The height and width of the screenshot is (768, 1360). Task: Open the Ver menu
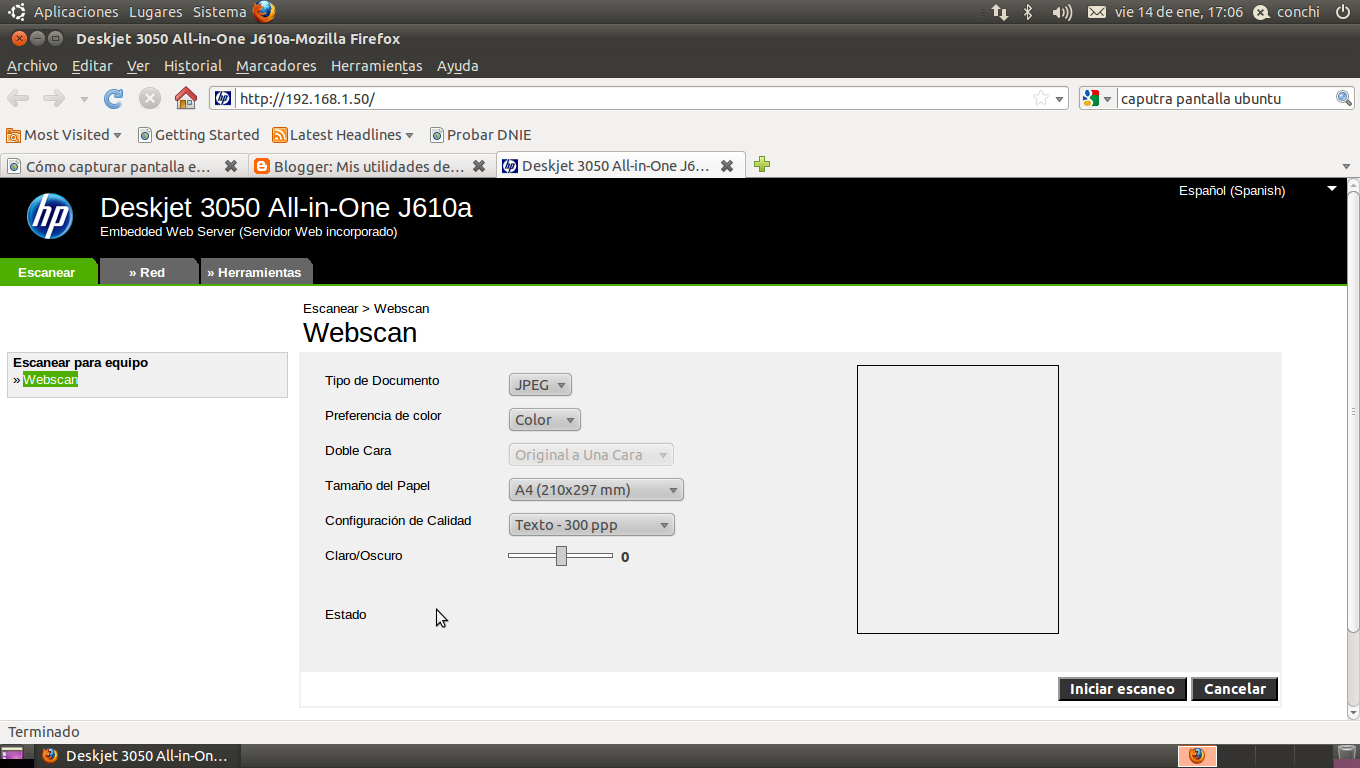pos(138,66)
